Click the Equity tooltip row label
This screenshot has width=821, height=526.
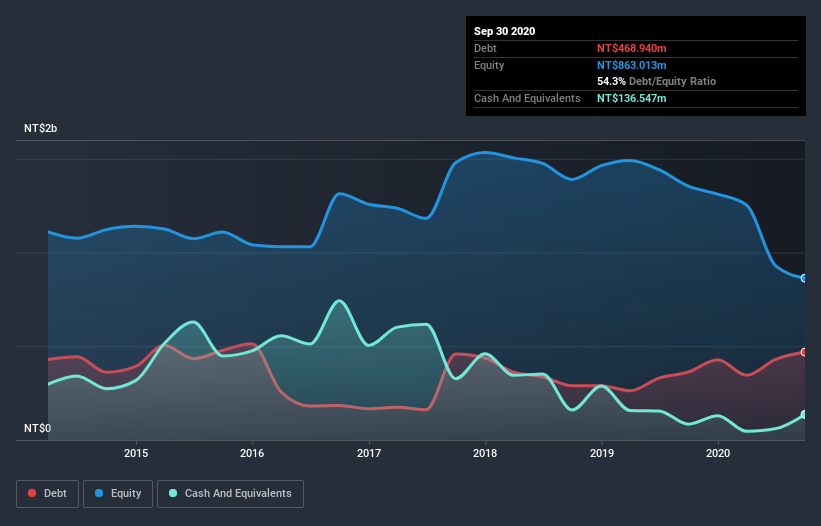[x=489, y=65]
